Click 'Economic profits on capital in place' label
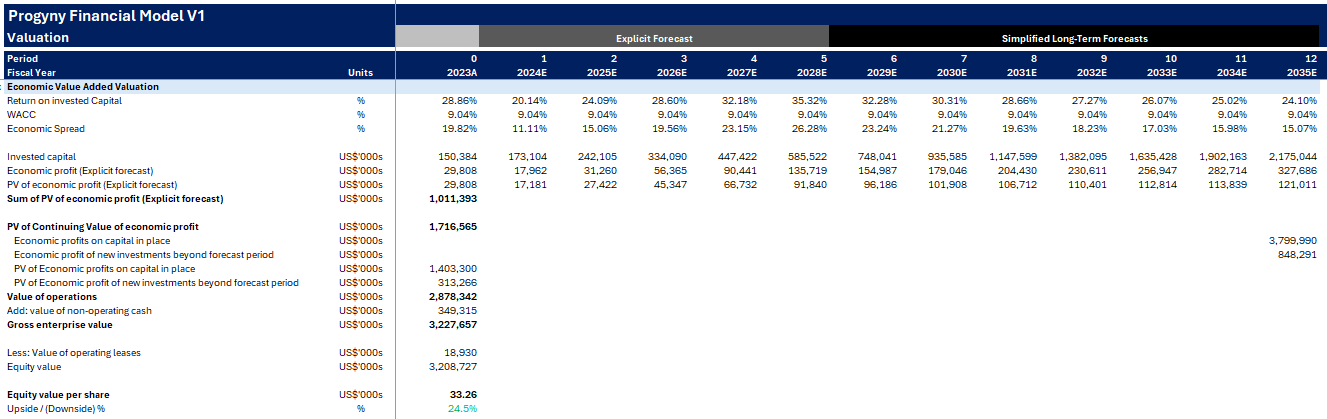The width and height of the screenshot is (1327, 419). [x=92, y=241]
